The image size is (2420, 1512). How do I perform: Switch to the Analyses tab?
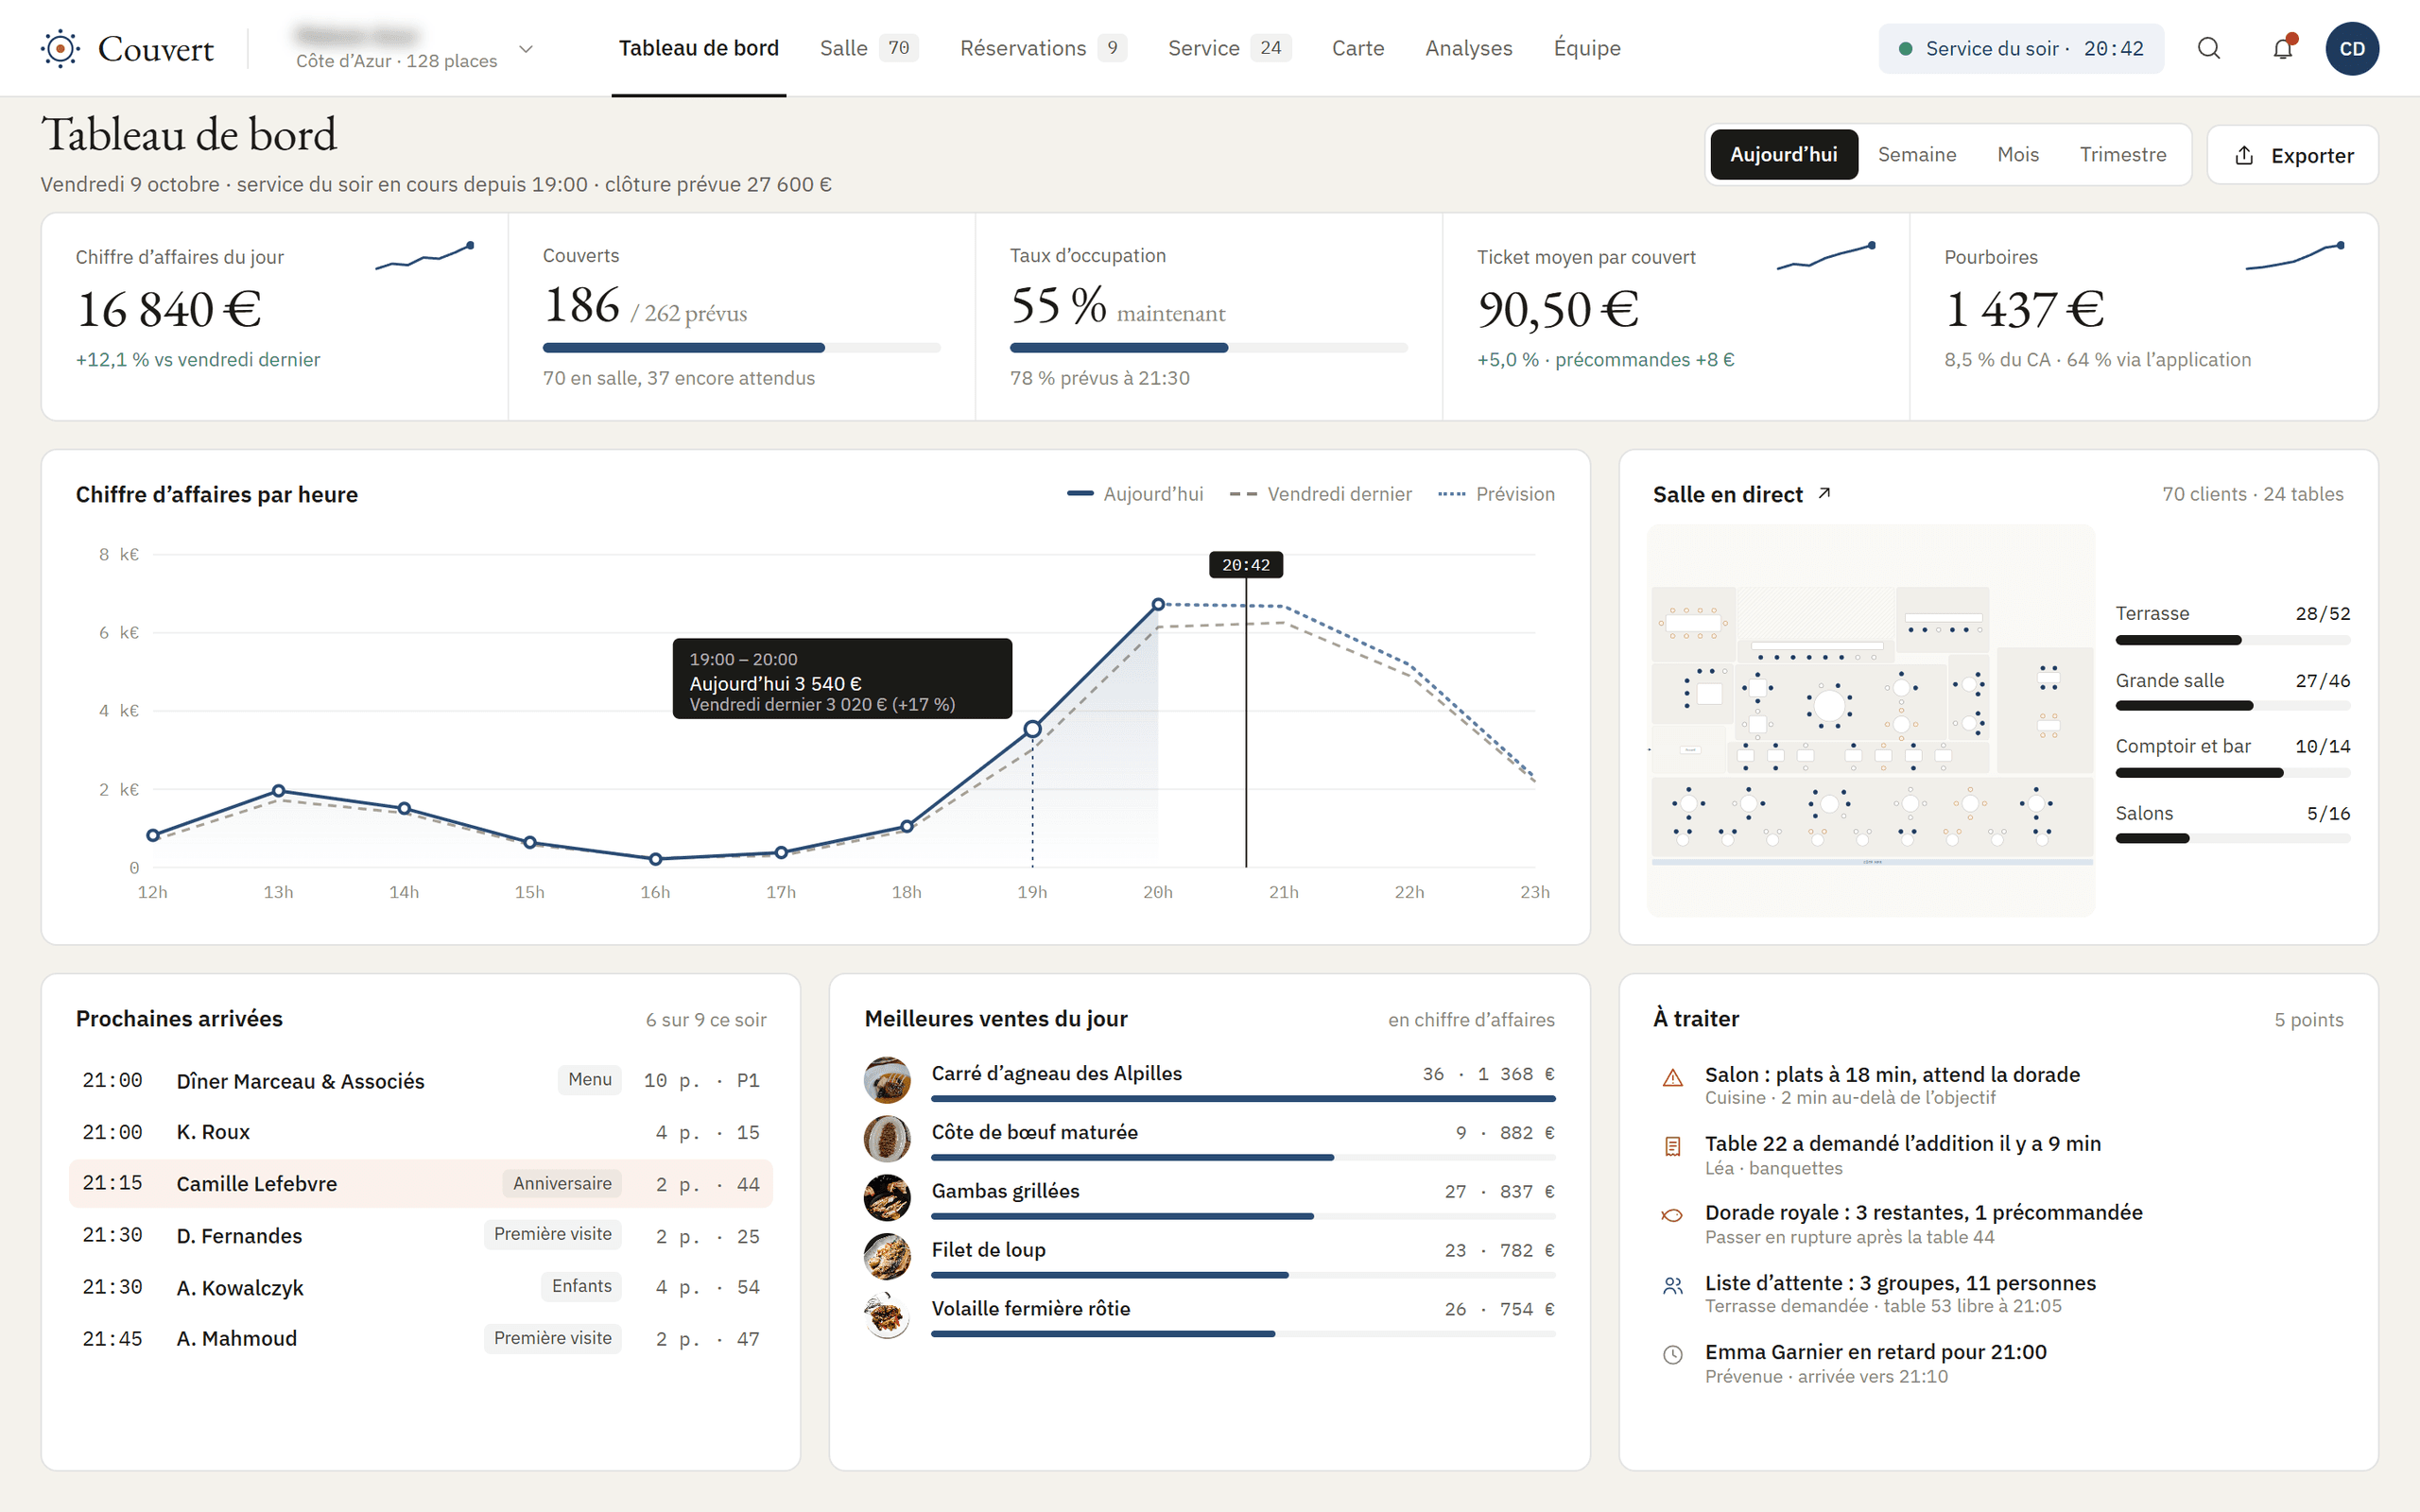[1468, 48]
